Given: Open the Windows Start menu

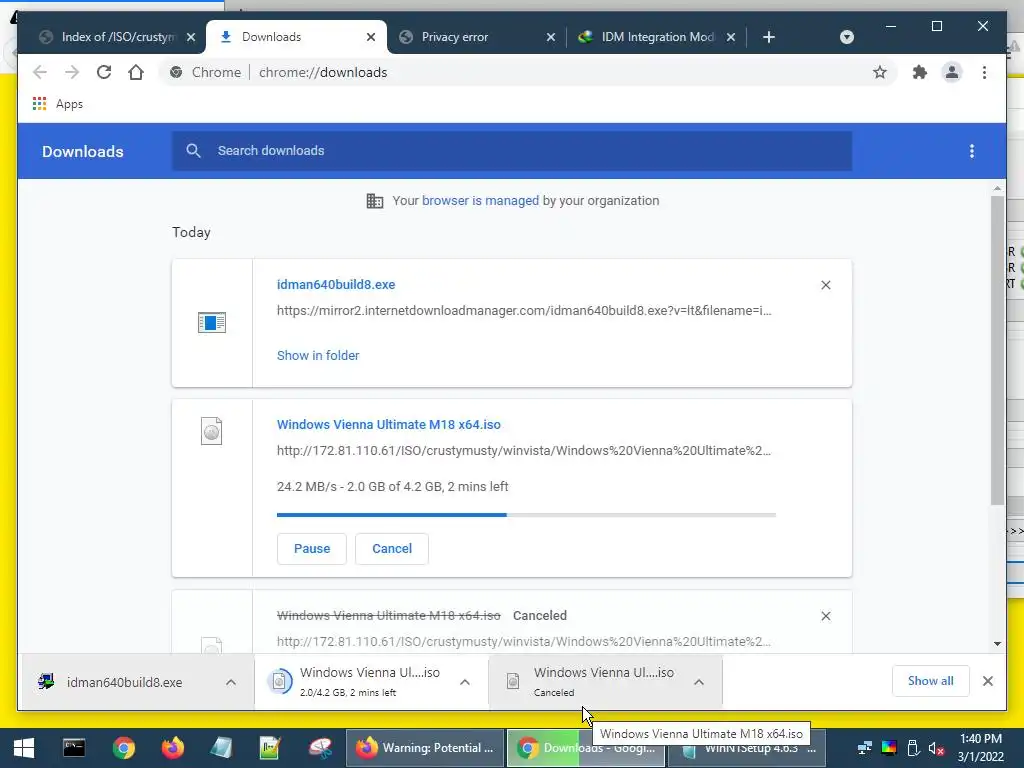Looking at the screenshot, I should pos(24,748).
